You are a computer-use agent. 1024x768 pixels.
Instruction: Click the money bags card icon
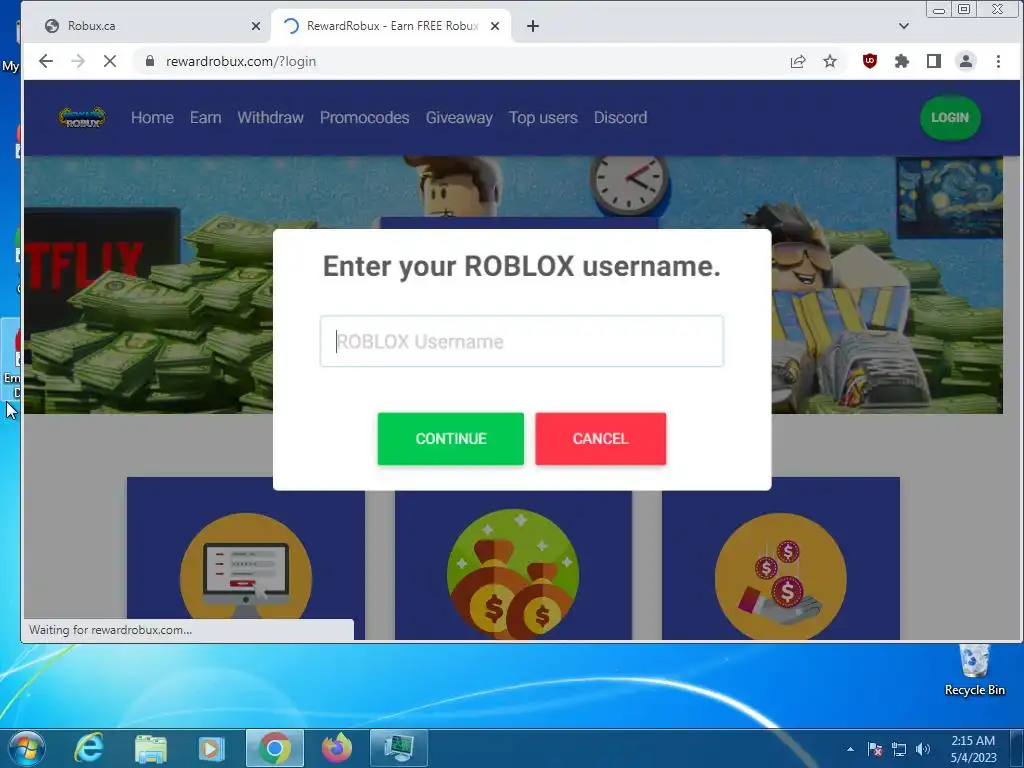[513, 573]
